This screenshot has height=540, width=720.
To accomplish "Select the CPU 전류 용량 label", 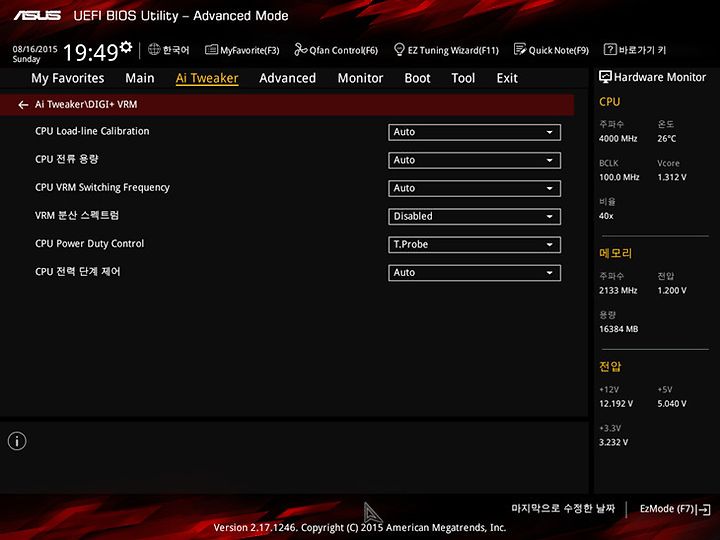I will (67, 159).
